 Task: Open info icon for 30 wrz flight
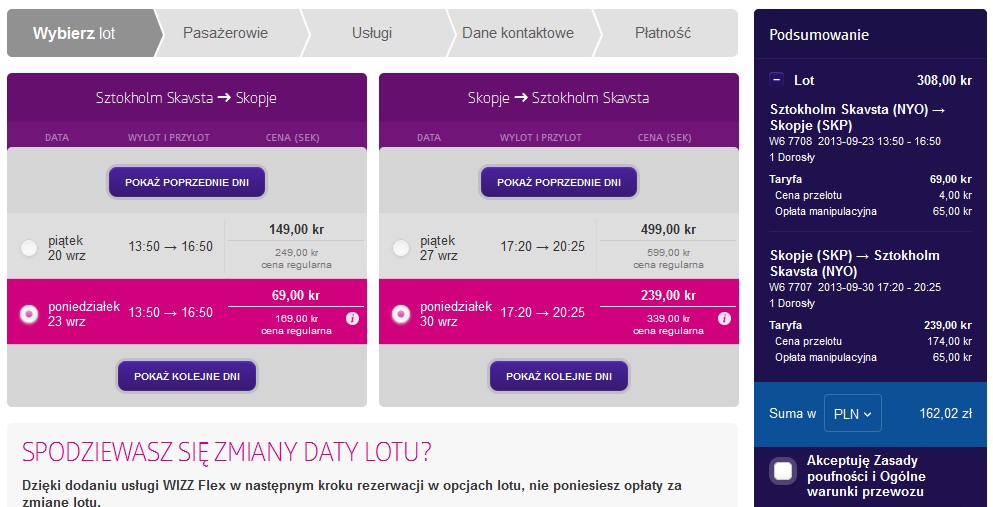(x=725, y=318)
